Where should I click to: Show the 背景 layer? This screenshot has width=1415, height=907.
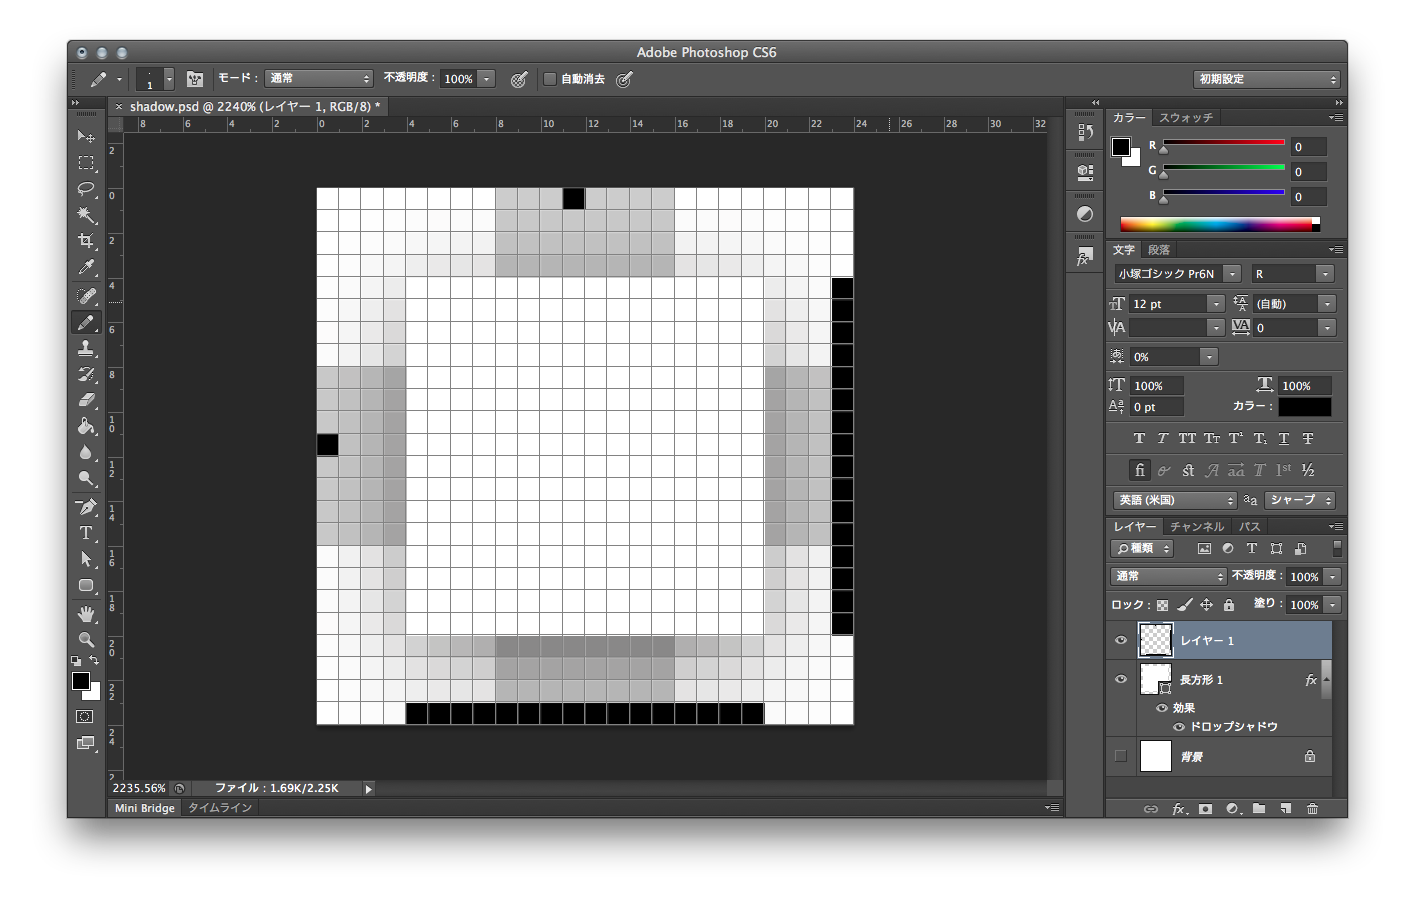[1121, 756]
